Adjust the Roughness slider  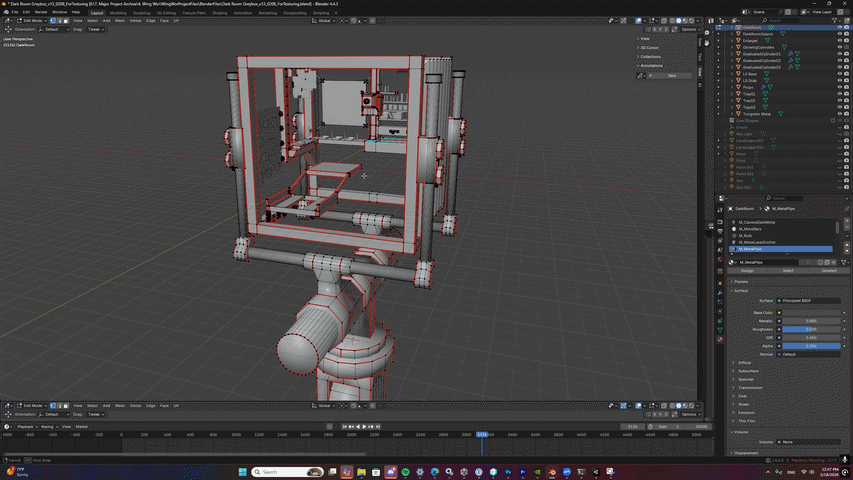811,329
